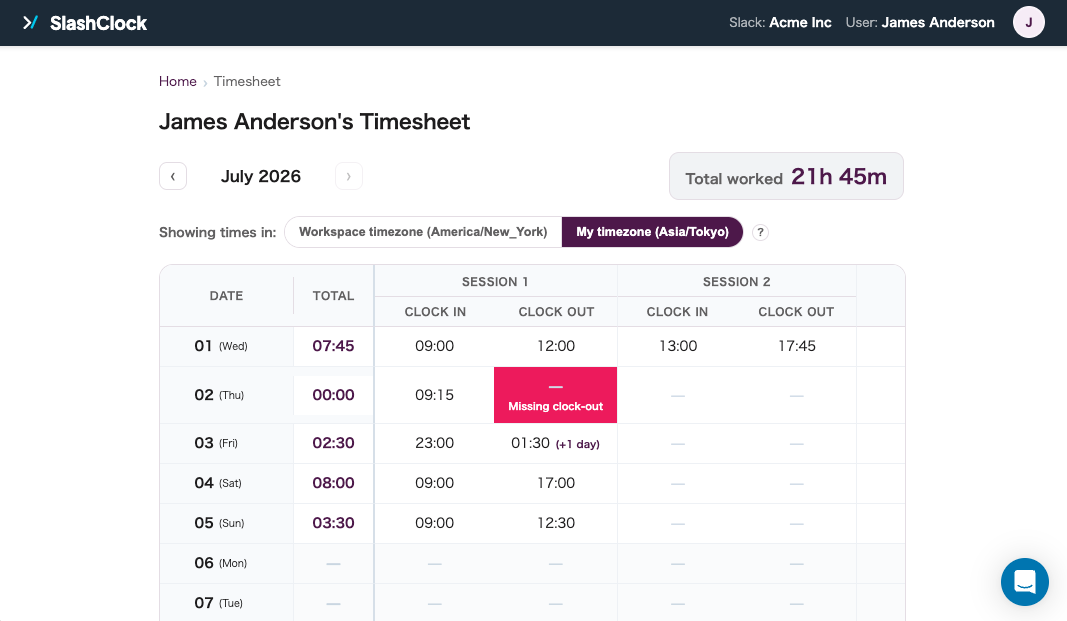Click James Anderson user name
The height and width of the screenshot is (621, 1067).
(938, 22)
